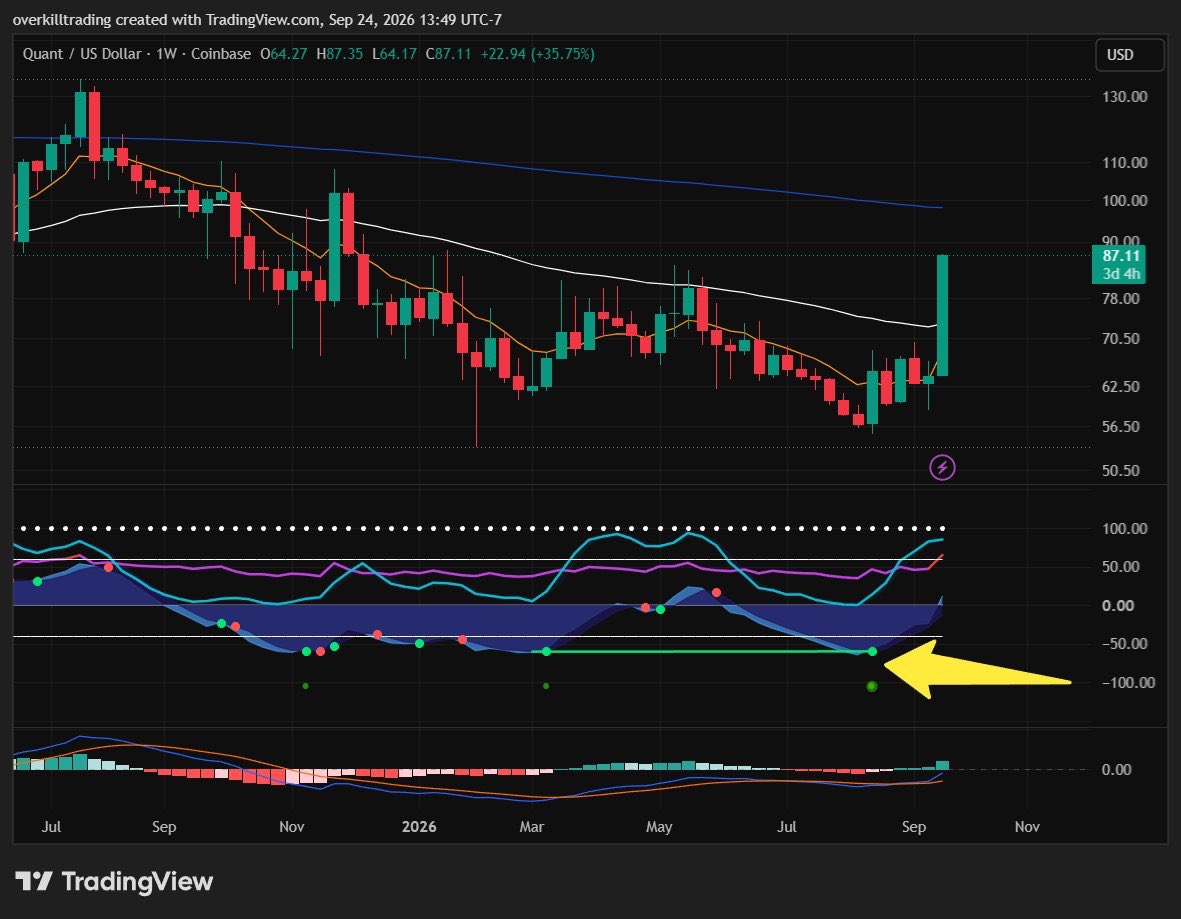1181x919 pixels.
Task: Click the Mar label on the time axis
Action: (531, 827)
